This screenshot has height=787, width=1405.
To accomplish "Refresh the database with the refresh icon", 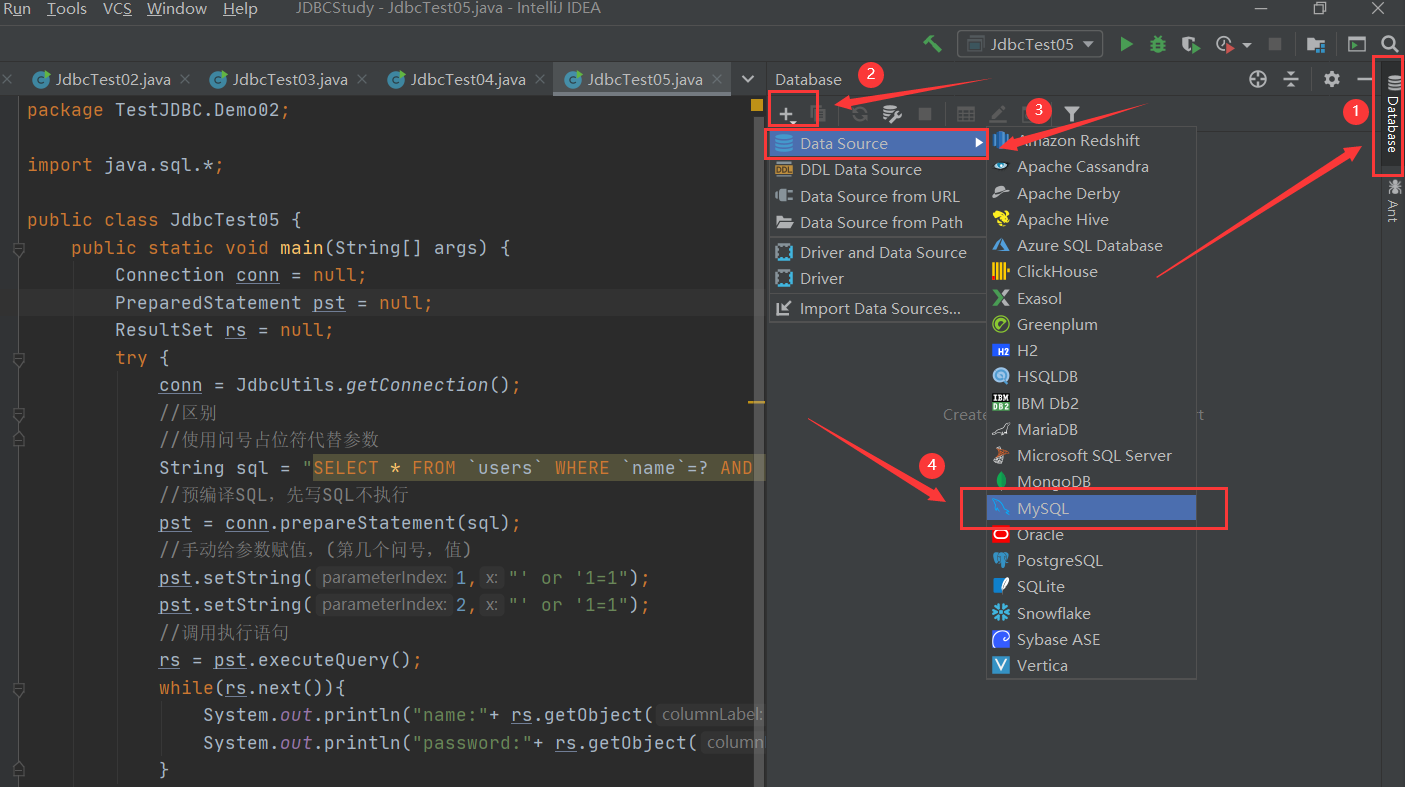I will 860,114.
